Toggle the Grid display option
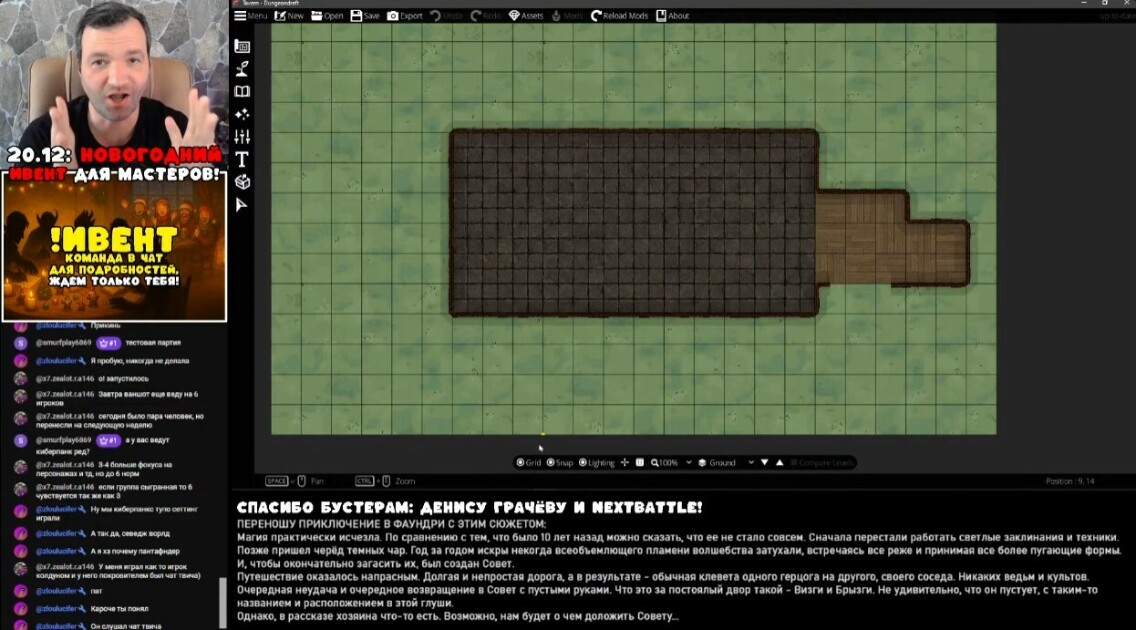 529,463
